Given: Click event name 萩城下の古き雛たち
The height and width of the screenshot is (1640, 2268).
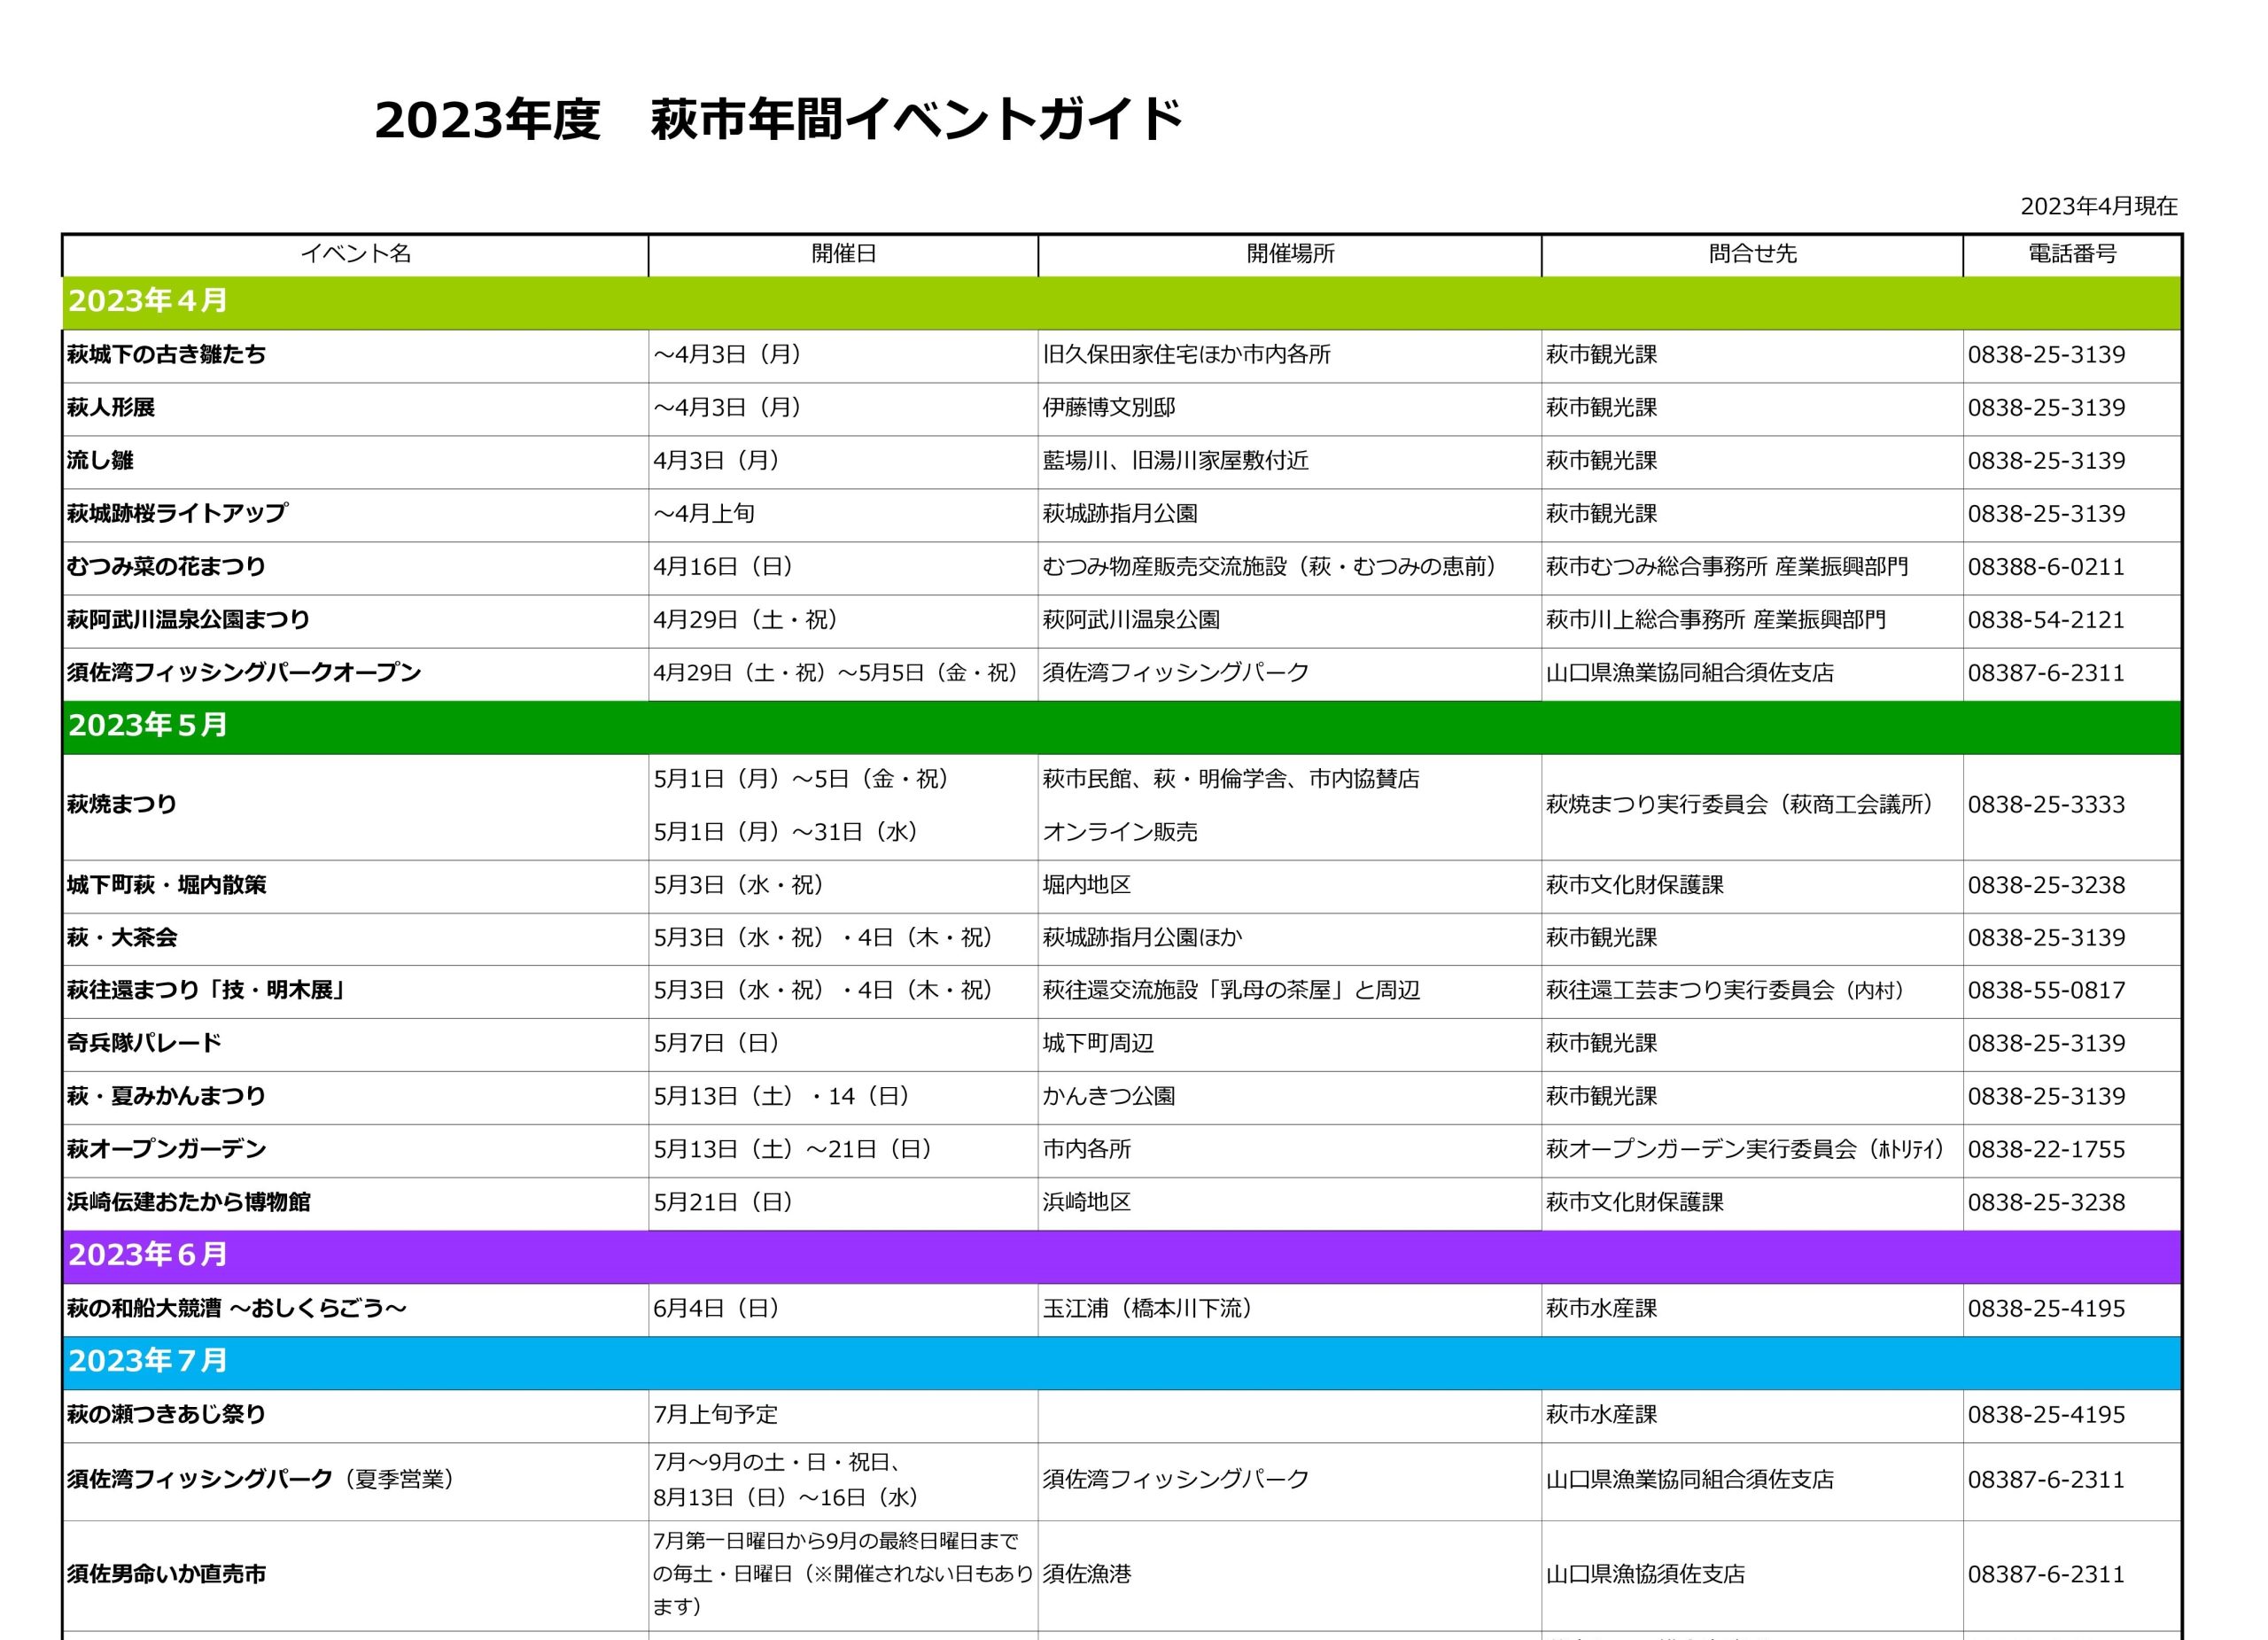Looking at the screenshot, I should [x=166, y=355].
